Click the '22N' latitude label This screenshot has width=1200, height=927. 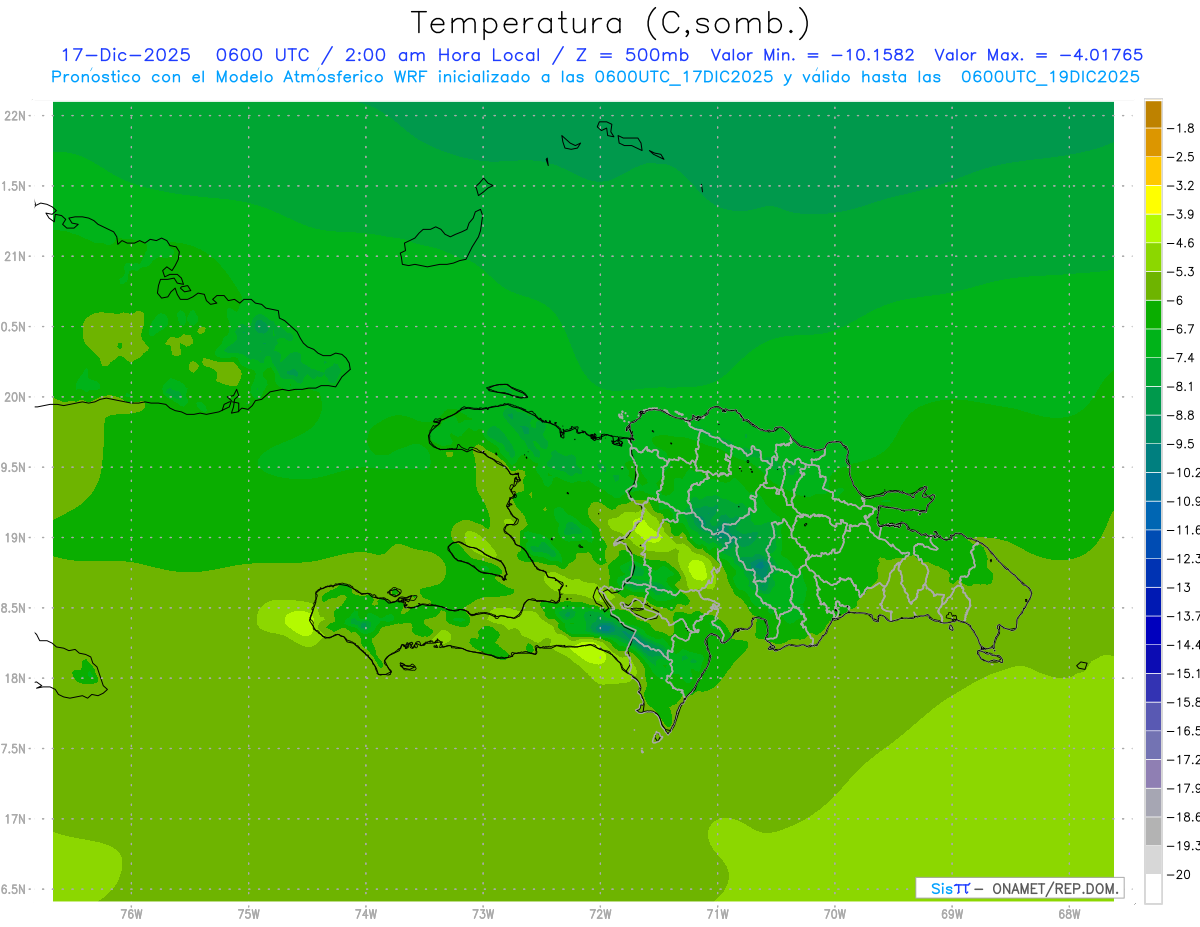coord(16,116)
